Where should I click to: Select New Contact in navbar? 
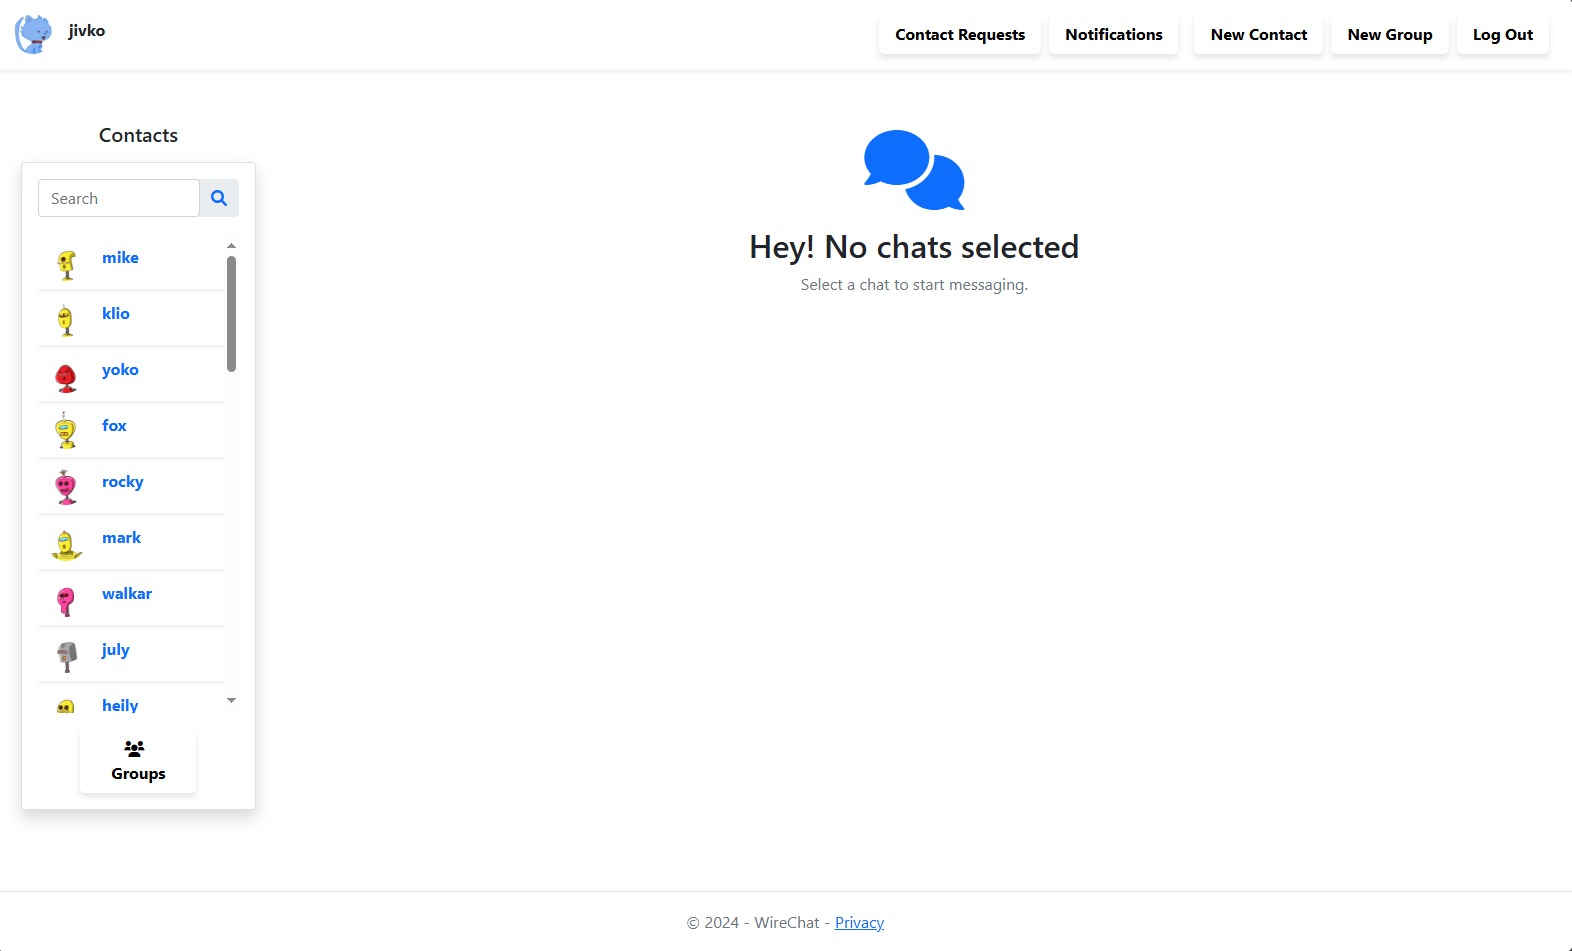[x=1259, y=35]
